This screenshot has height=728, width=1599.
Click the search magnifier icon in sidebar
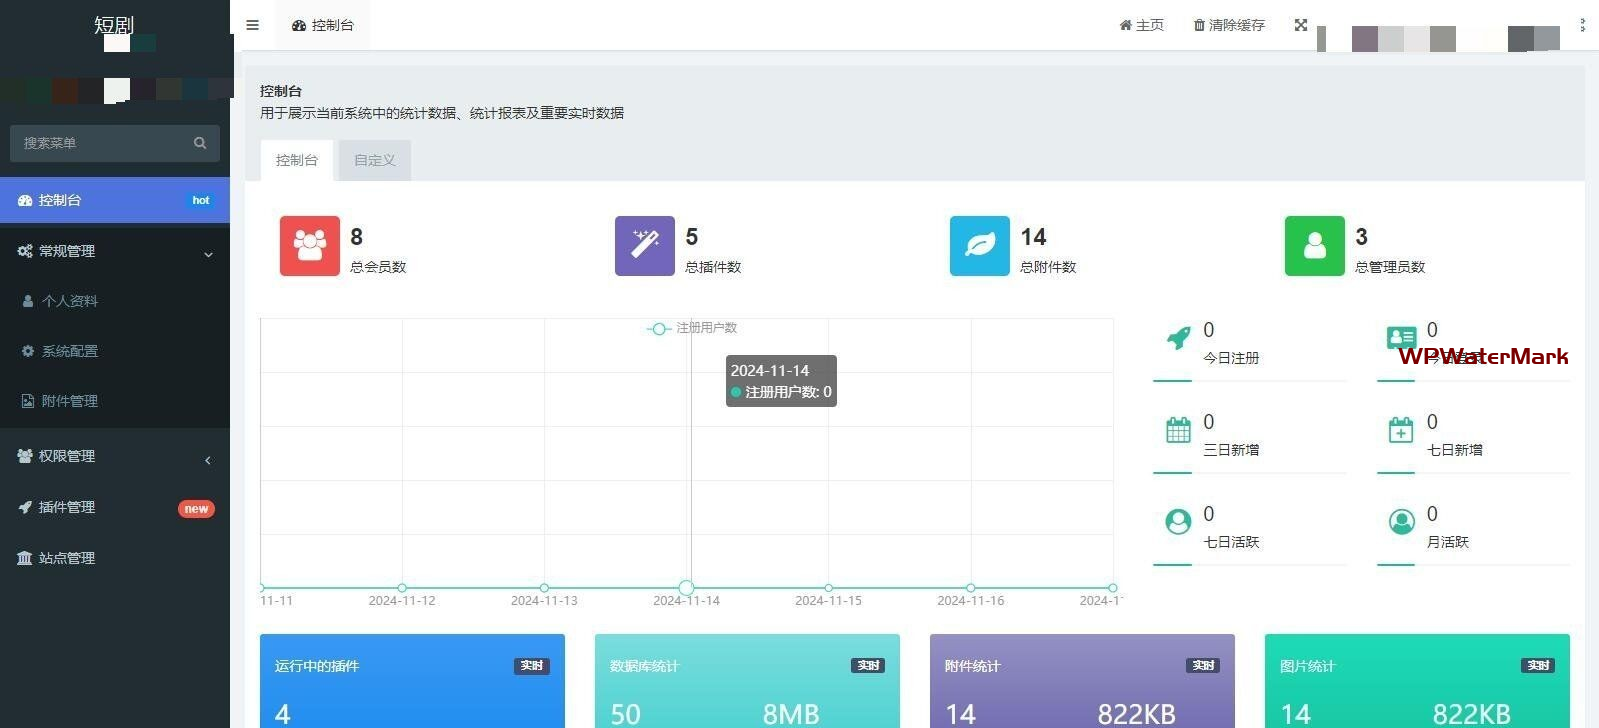point(200,143)
